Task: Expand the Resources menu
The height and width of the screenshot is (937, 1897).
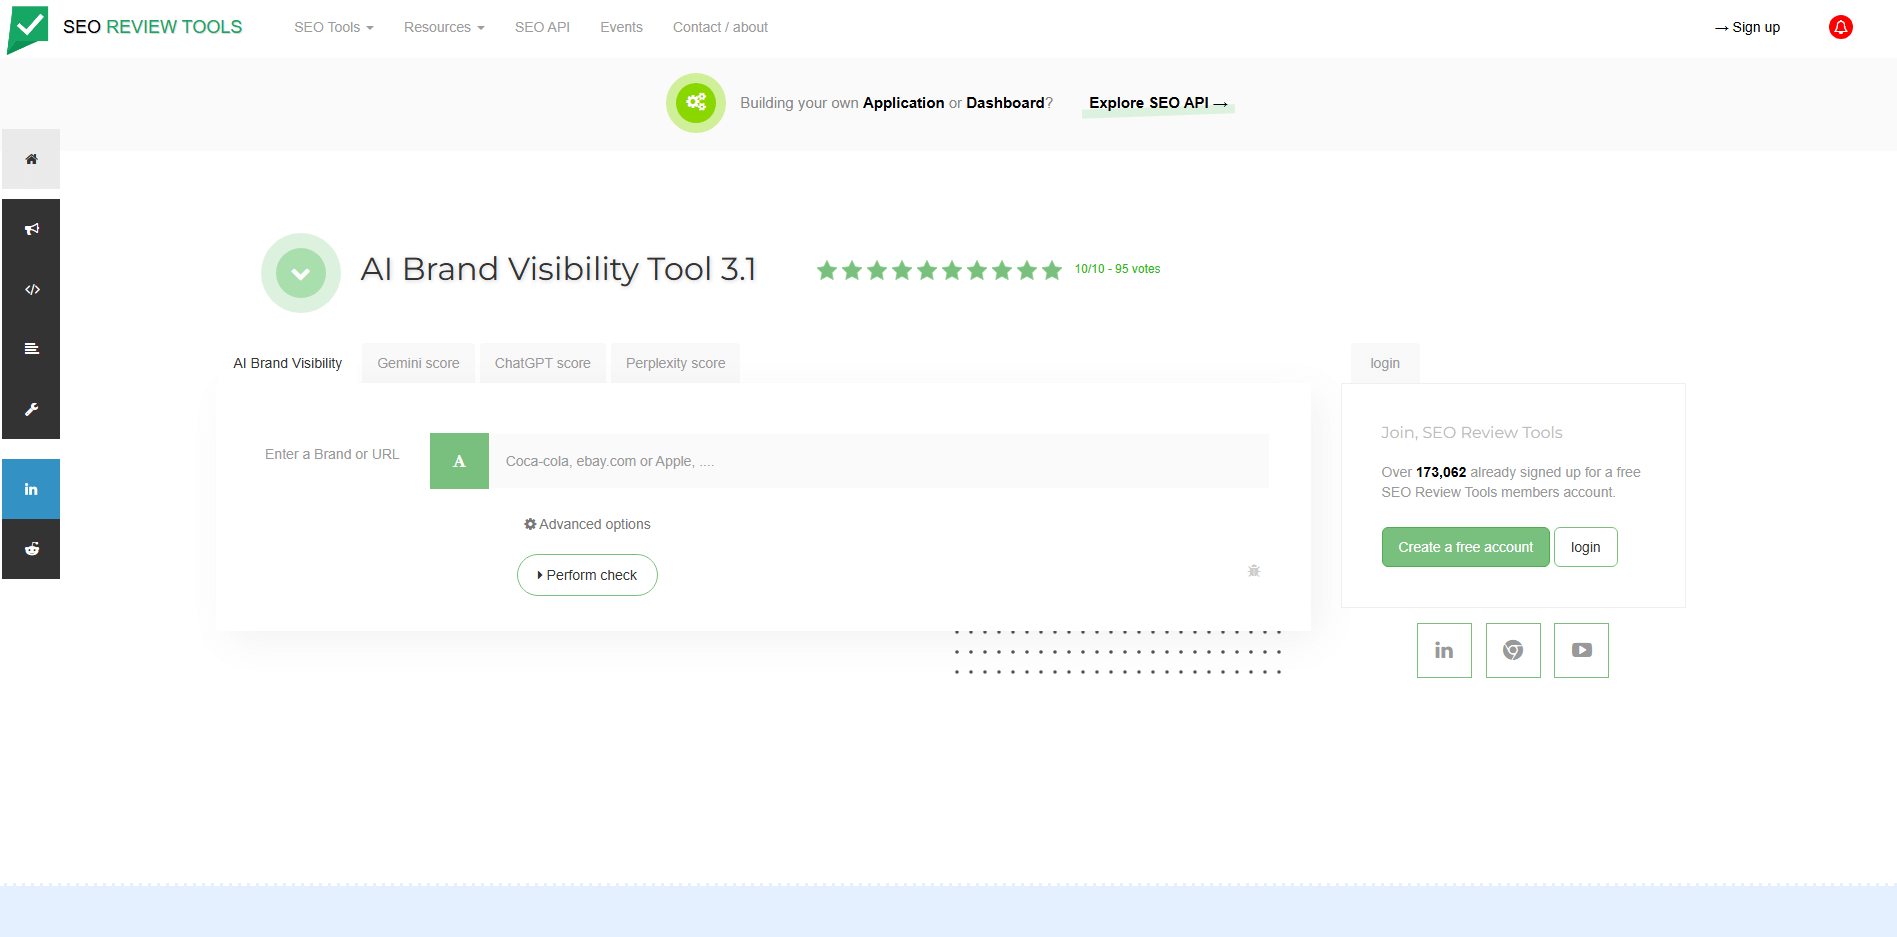Action: click(x=443, y=27)
